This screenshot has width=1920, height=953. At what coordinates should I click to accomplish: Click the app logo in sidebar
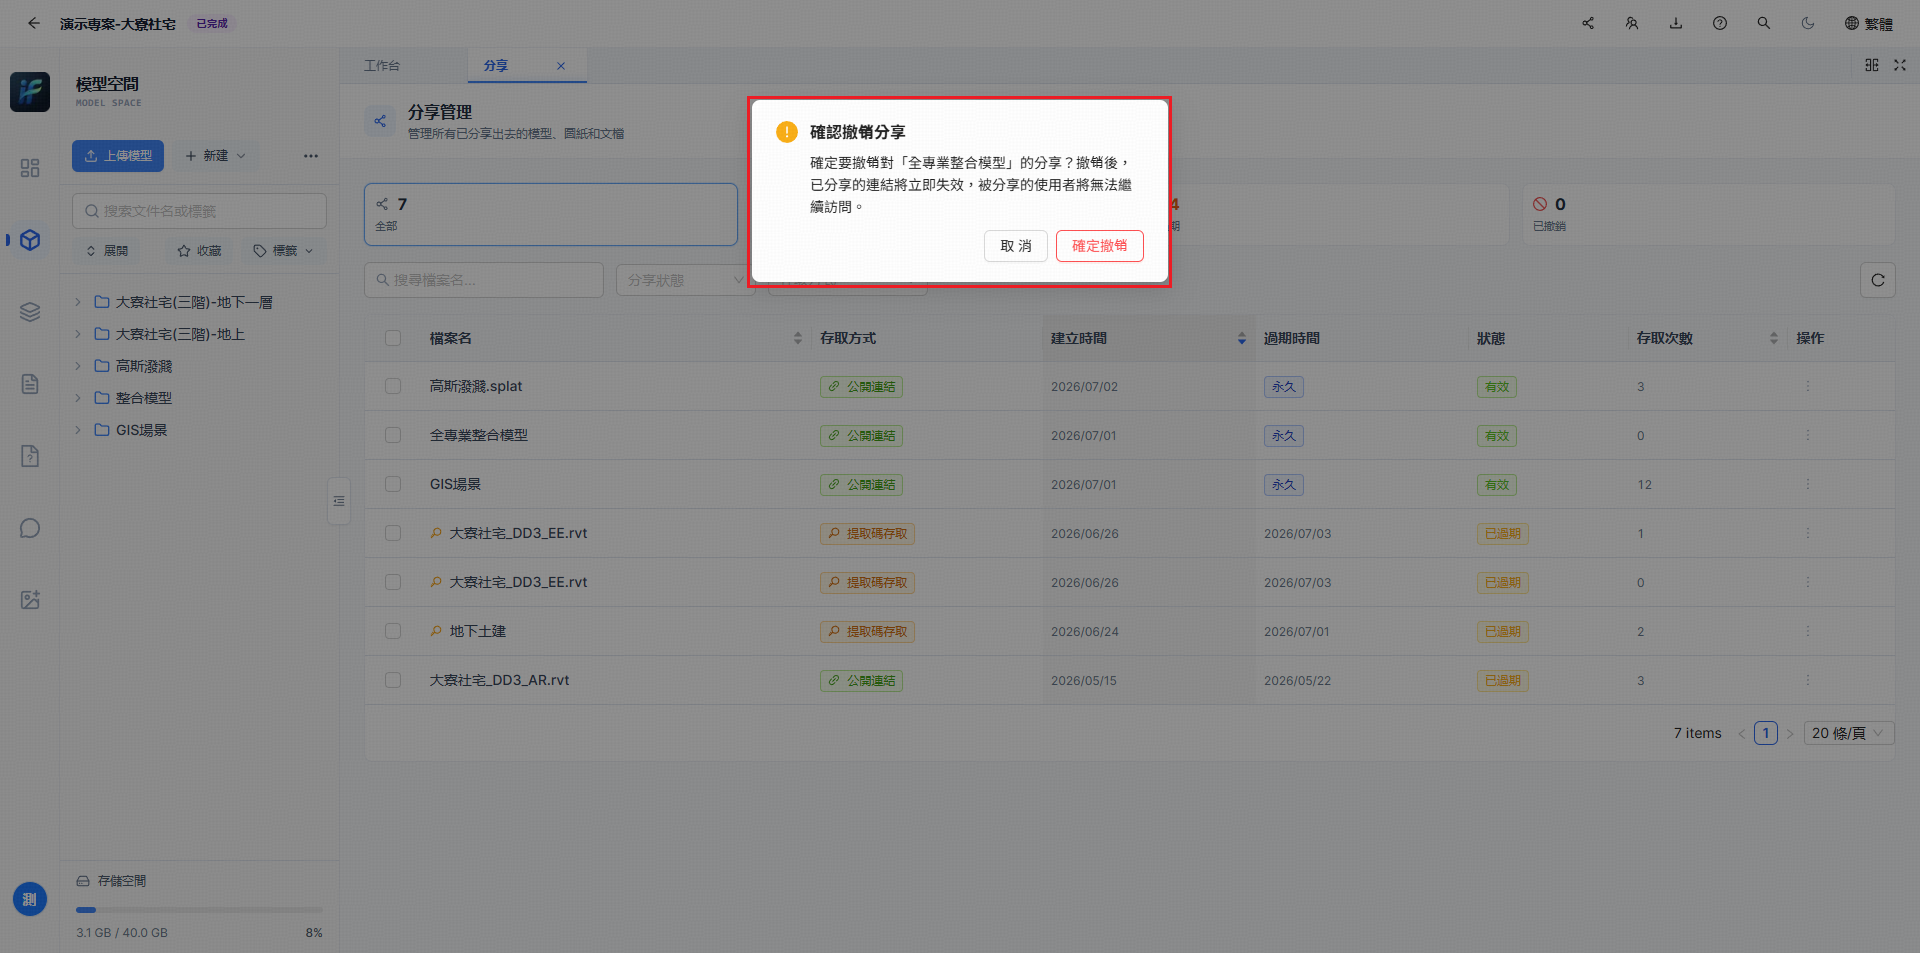coord(30,92)
